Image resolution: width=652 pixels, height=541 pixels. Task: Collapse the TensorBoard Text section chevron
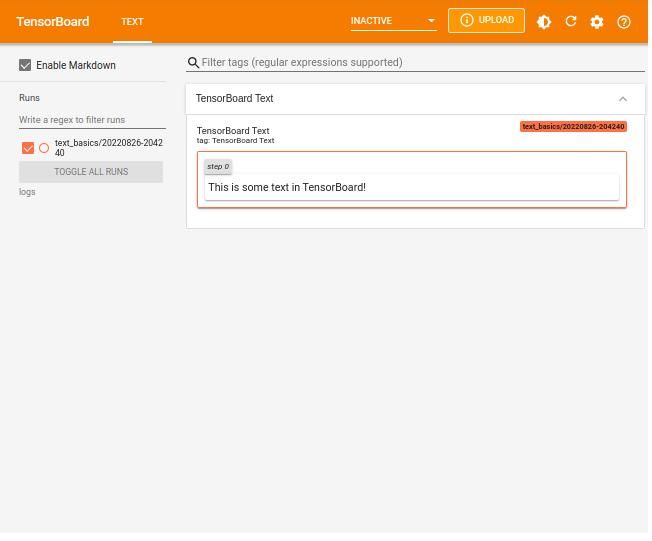click(x=622, y=99)
